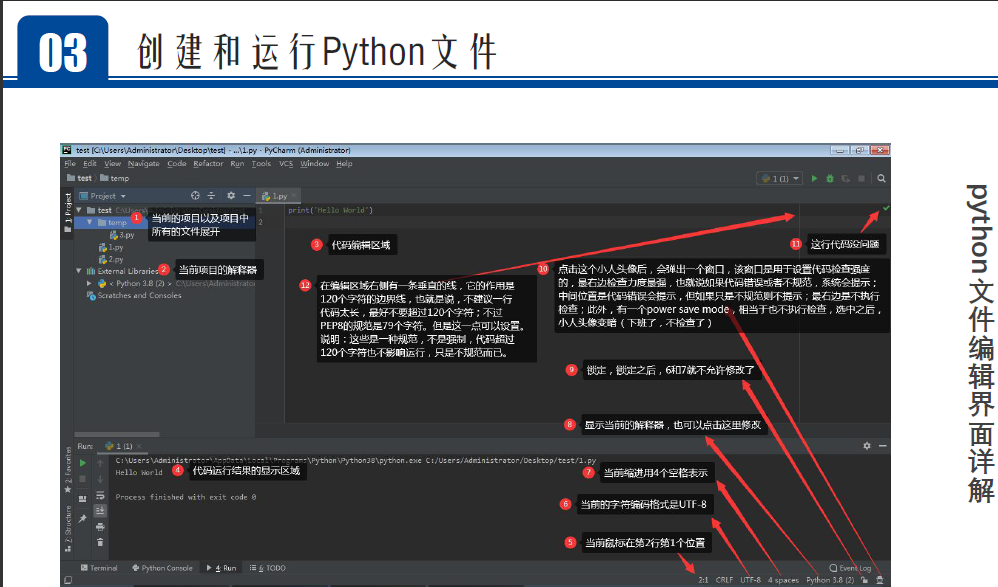Click the print icon in Run panel
This screenshot has height=587, width=998.
[x=100, y=527]
